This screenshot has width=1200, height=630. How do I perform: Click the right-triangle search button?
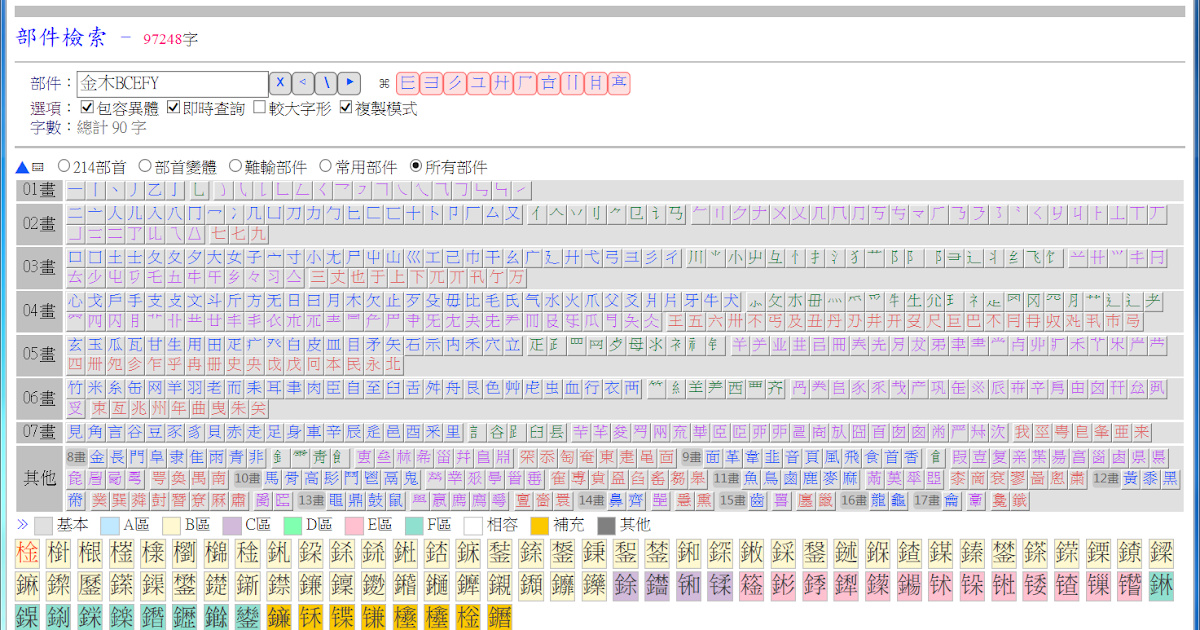click(x=349, y=83)
